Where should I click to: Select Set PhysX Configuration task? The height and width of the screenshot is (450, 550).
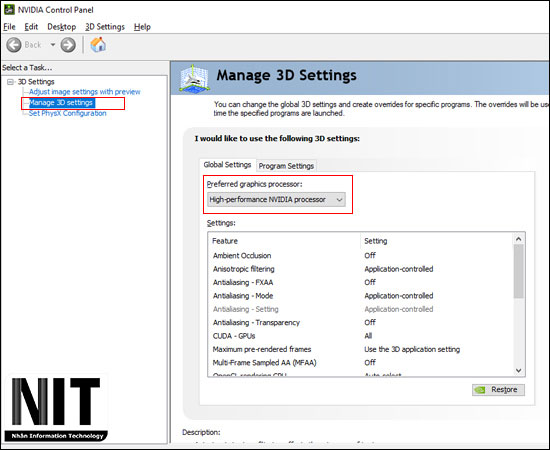click(x=67, y=113)
